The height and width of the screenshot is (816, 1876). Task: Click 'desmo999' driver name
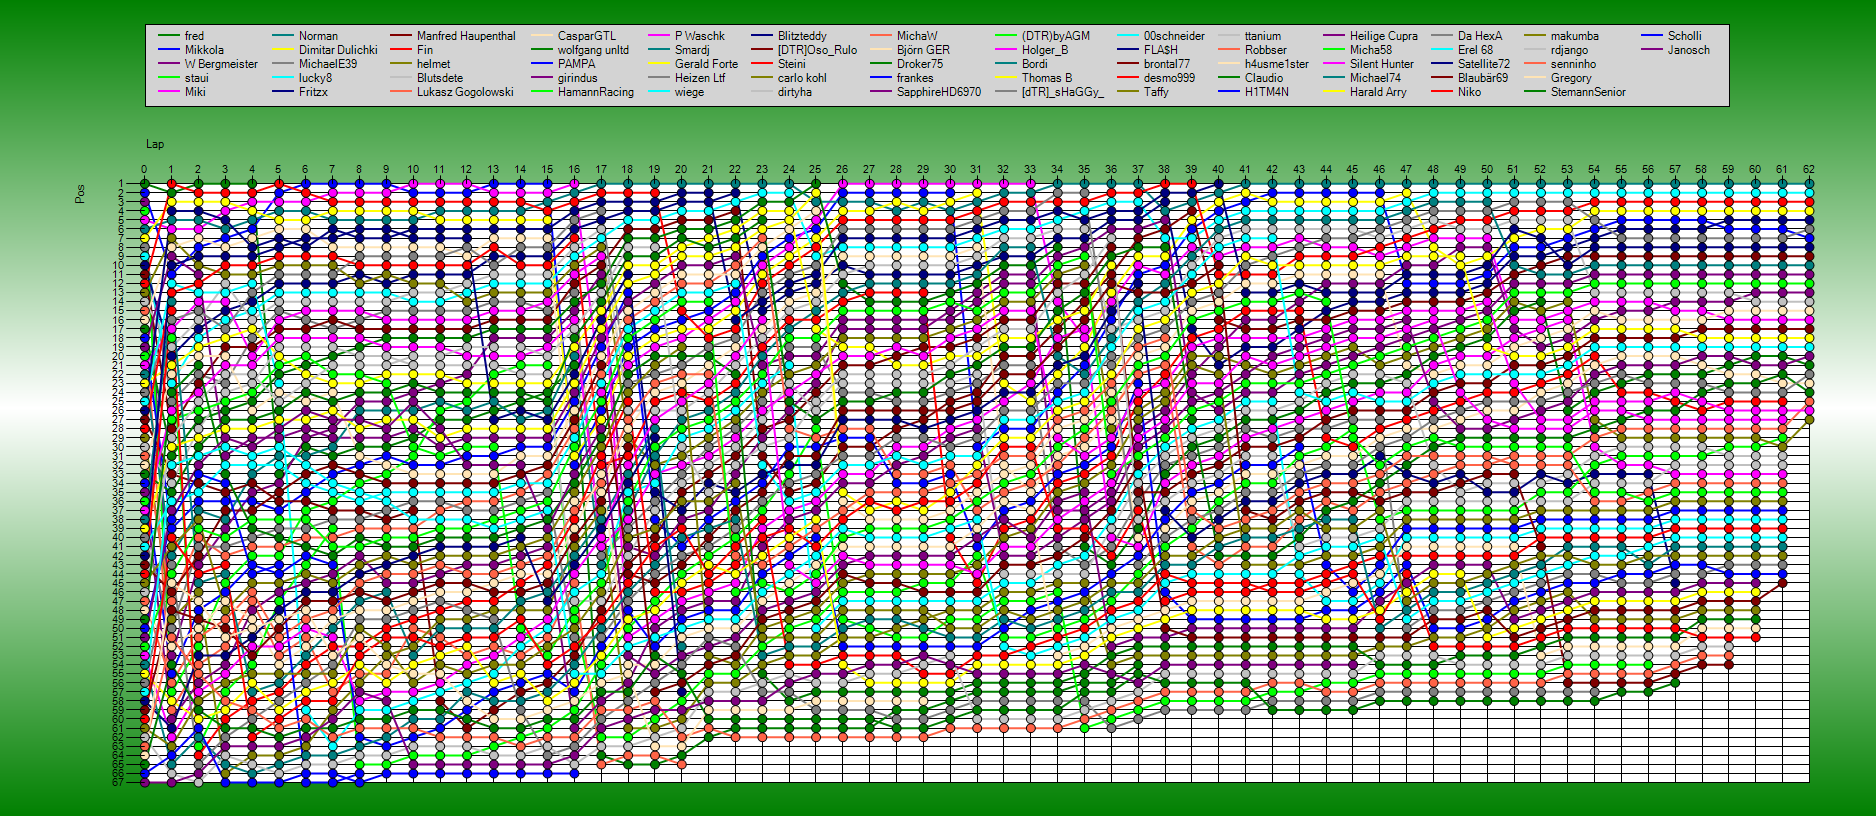click(x=1169, y=78)
